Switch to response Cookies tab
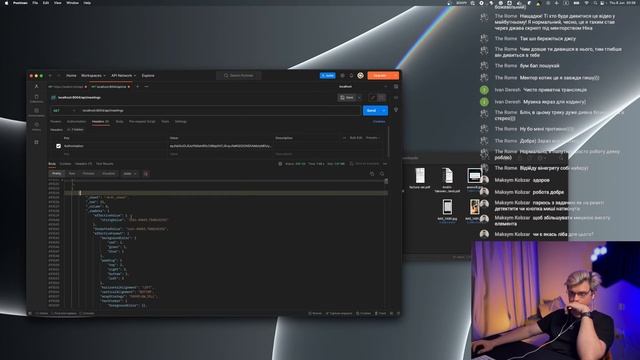640x360 pixels. (x=65, y=164)
